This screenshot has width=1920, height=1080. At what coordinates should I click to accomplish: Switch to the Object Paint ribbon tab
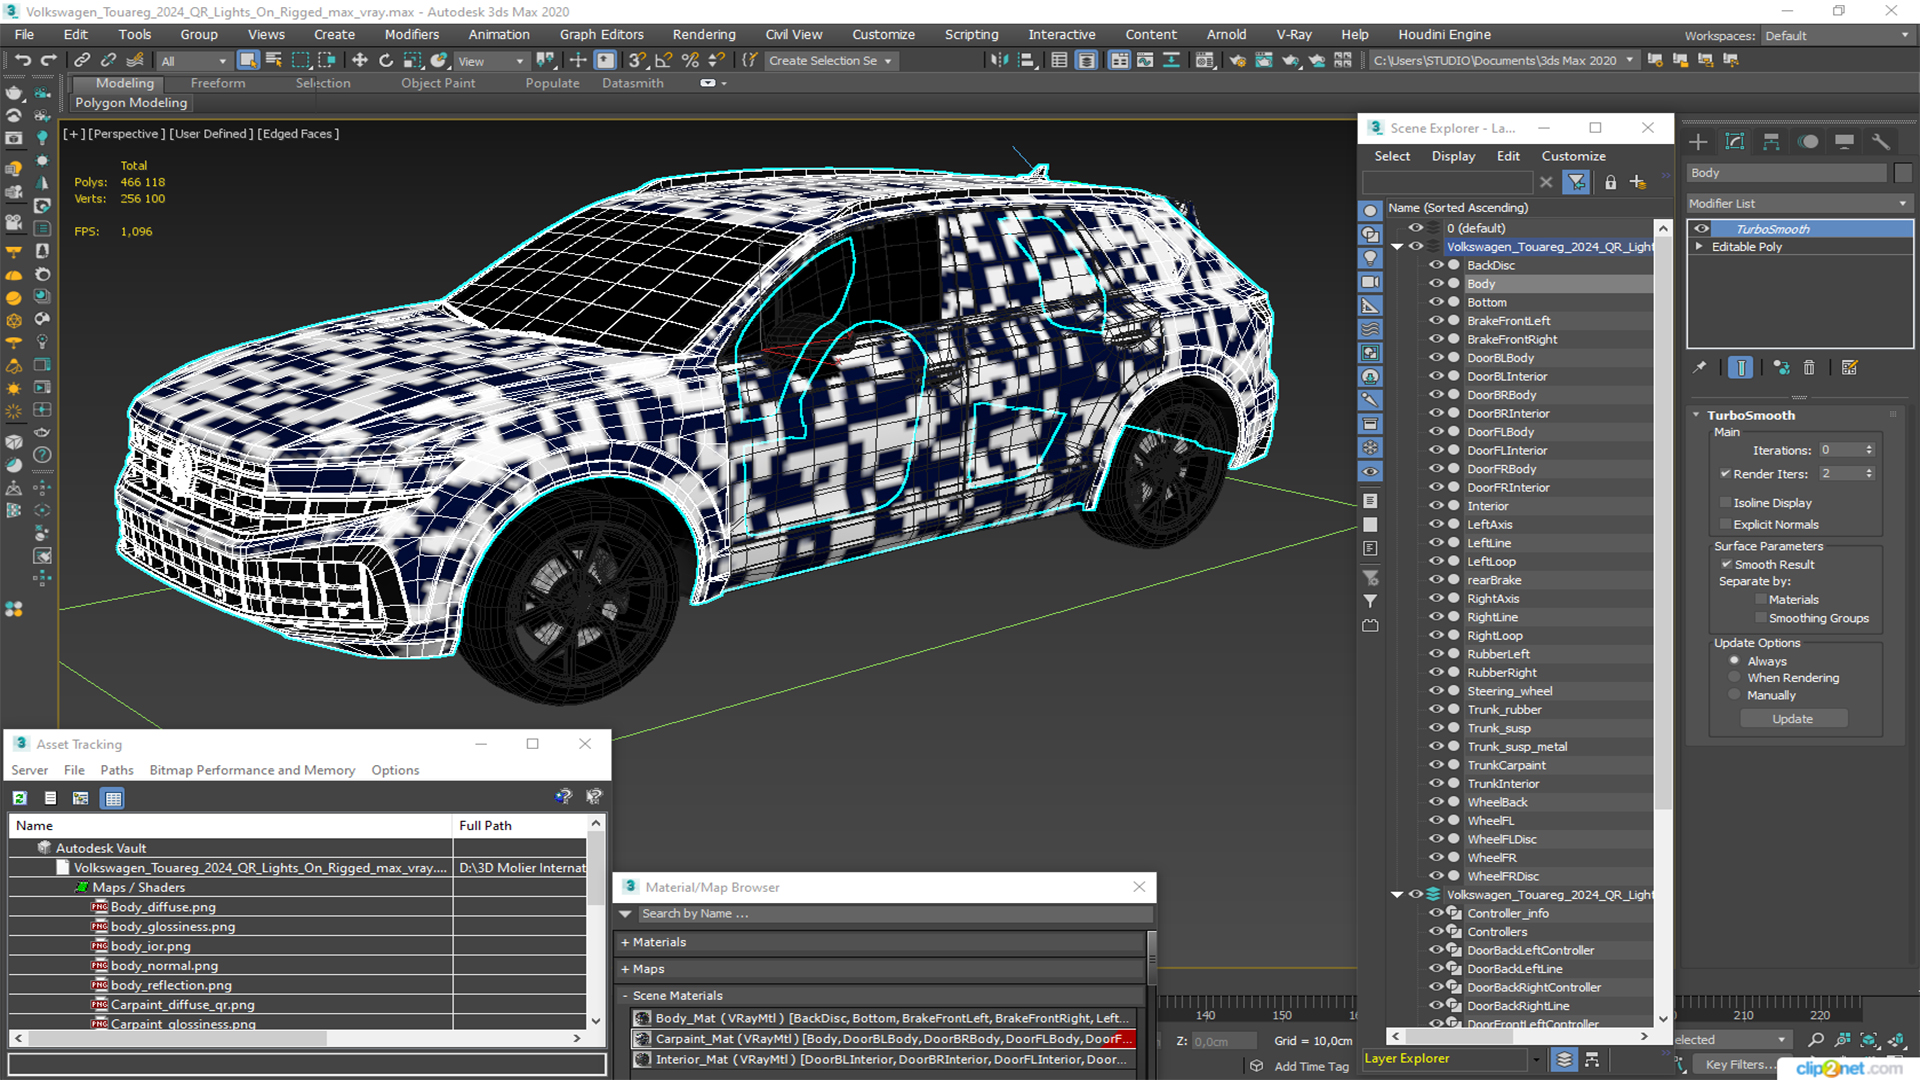438,83
